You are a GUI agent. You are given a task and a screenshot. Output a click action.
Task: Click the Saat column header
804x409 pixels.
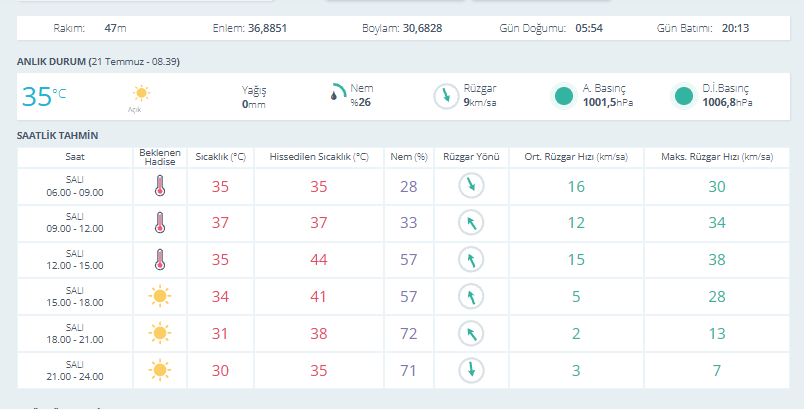75,157
